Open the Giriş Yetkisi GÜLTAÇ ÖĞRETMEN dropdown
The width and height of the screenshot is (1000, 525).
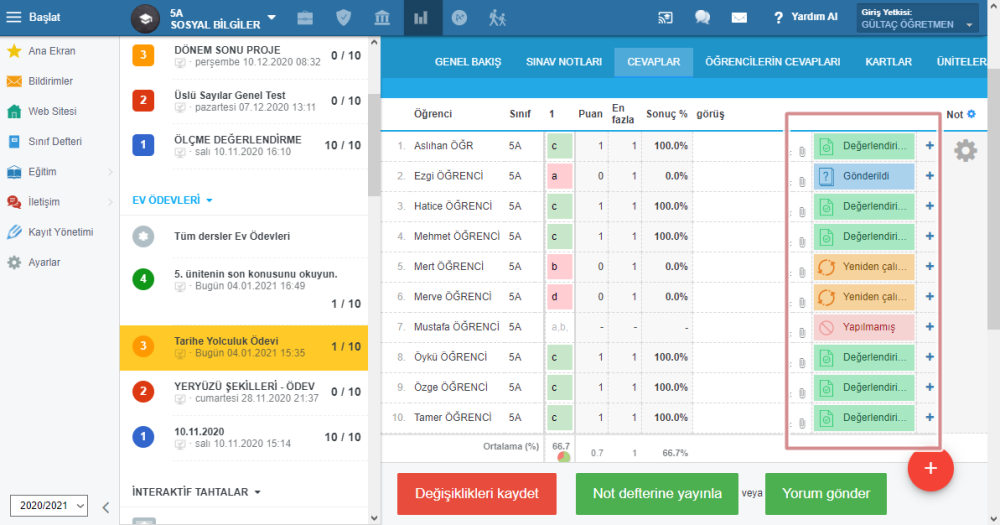coord(917,18)
